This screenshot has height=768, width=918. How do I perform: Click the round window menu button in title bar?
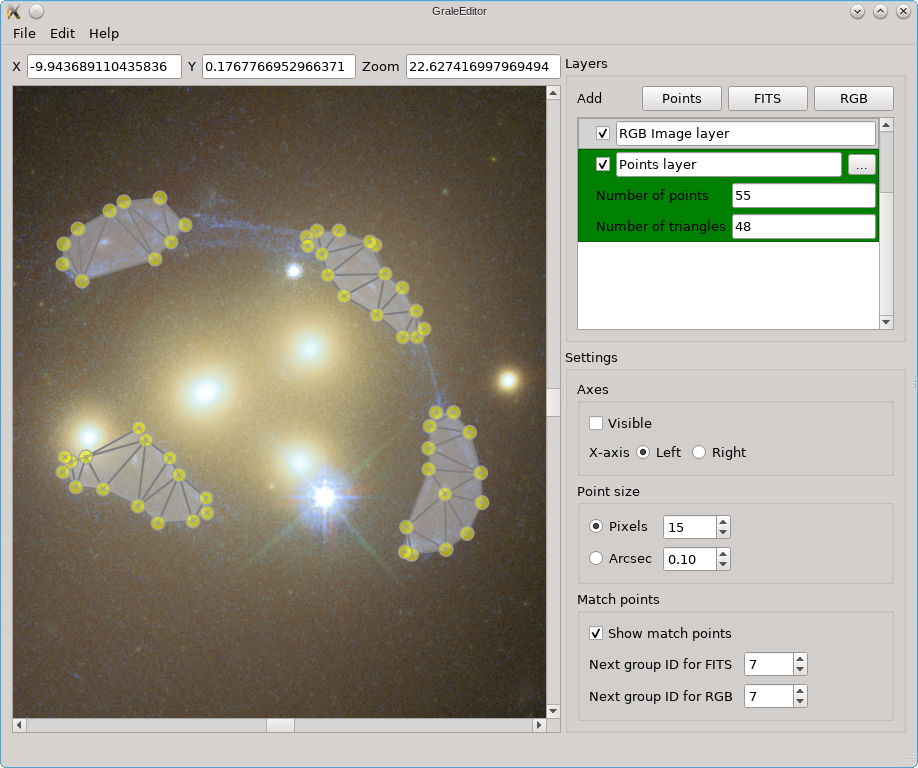36,11
